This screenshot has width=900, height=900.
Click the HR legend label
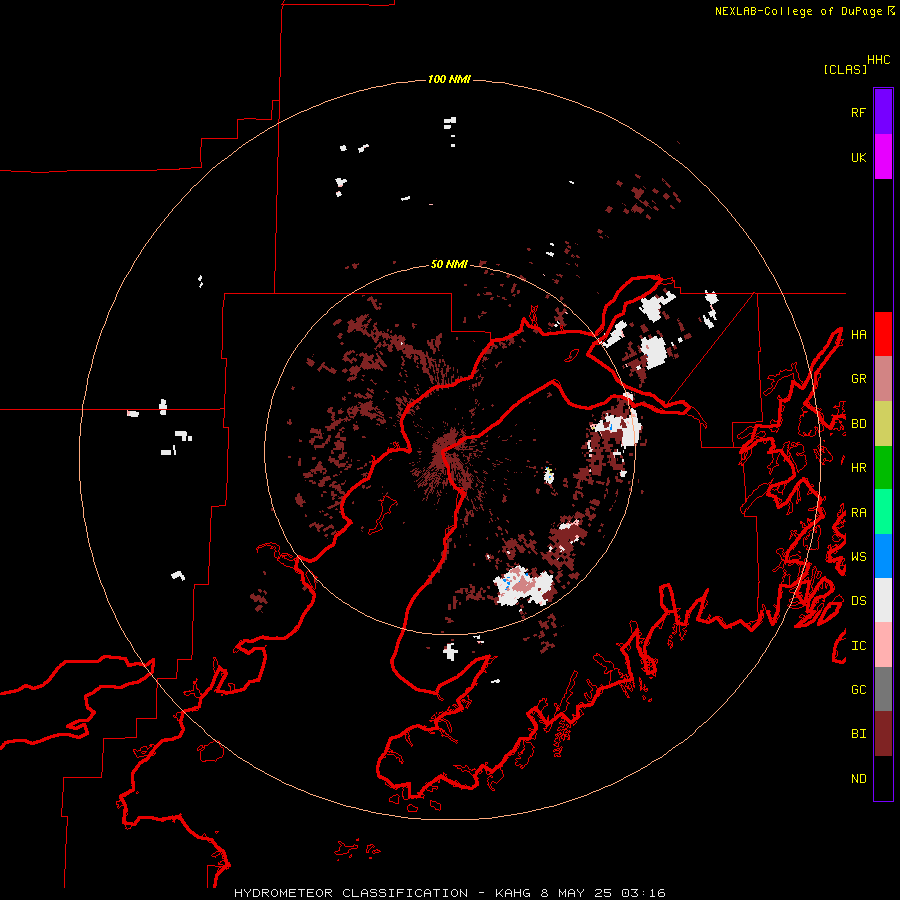[858, 468]
